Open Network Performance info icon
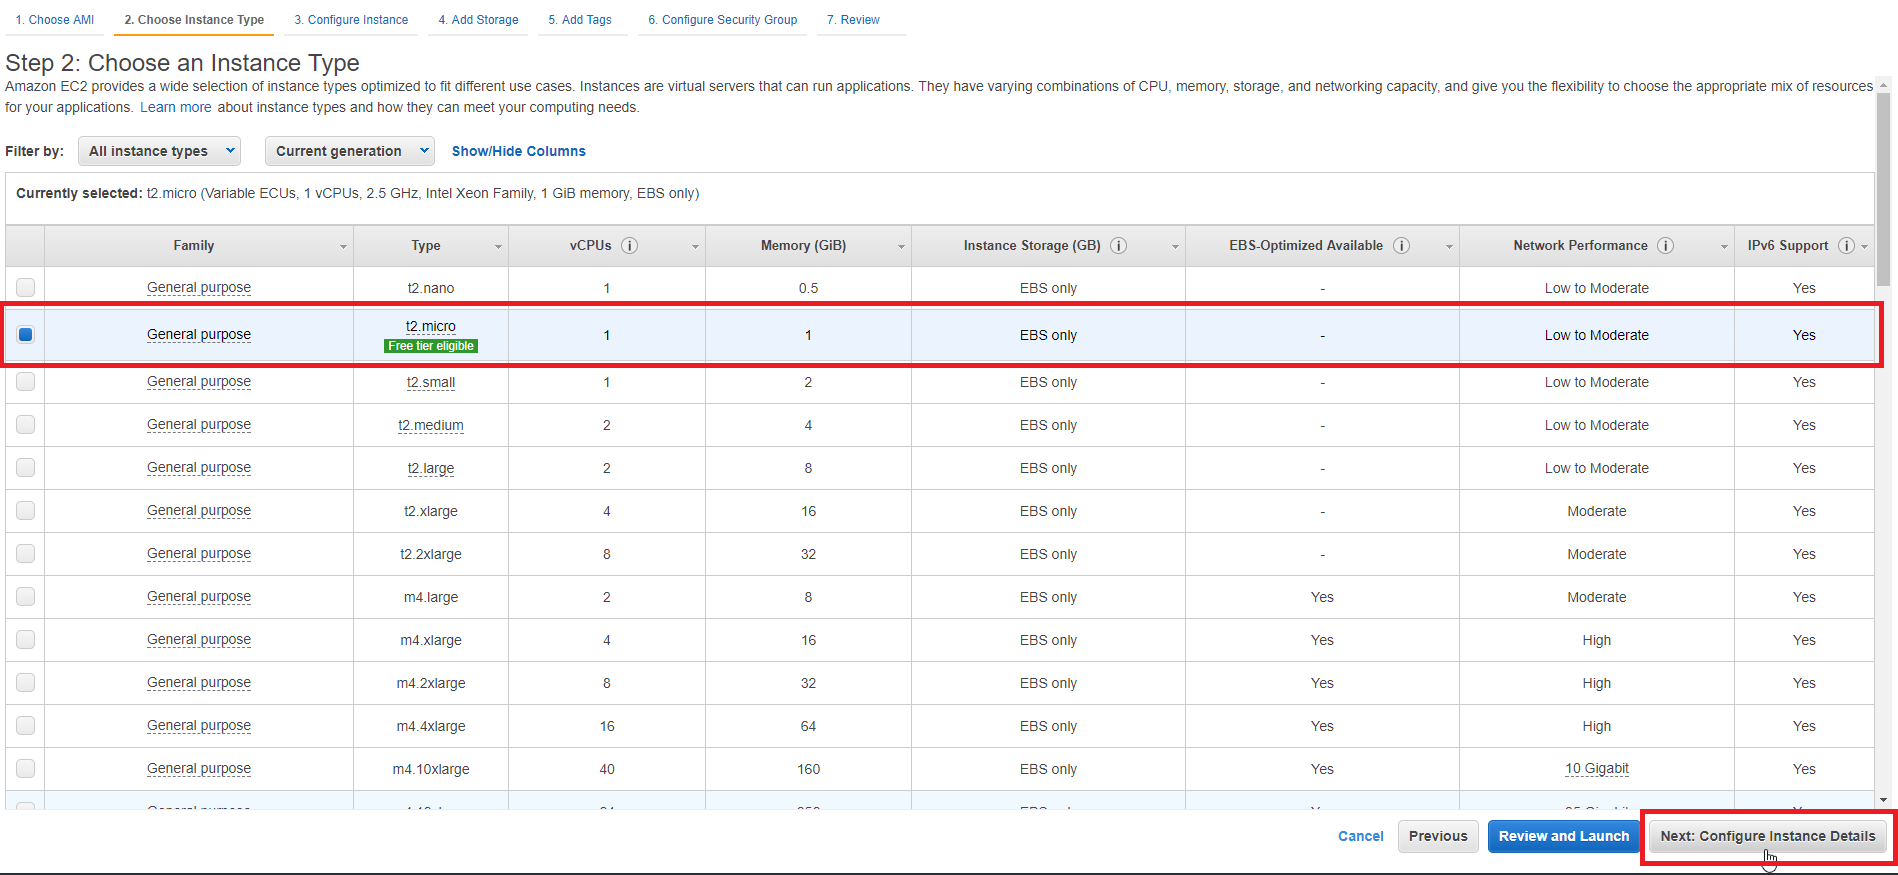This screenshot has height=875, width=1898. pos(1666,246)
